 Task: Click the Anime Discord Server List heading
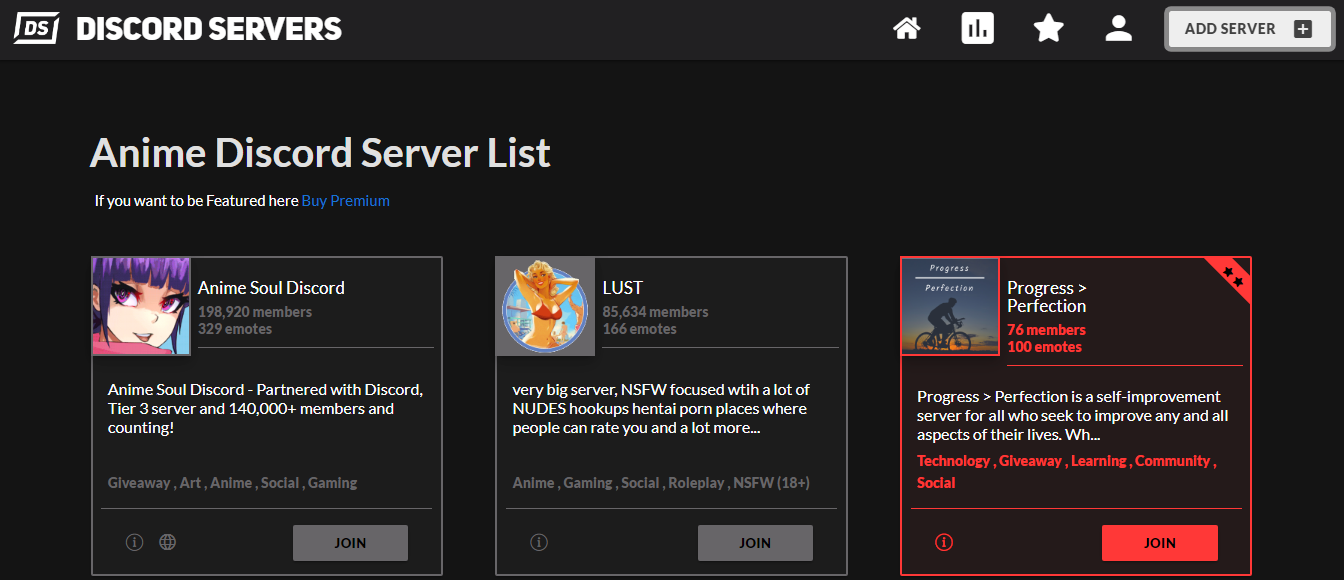point(320,154)
